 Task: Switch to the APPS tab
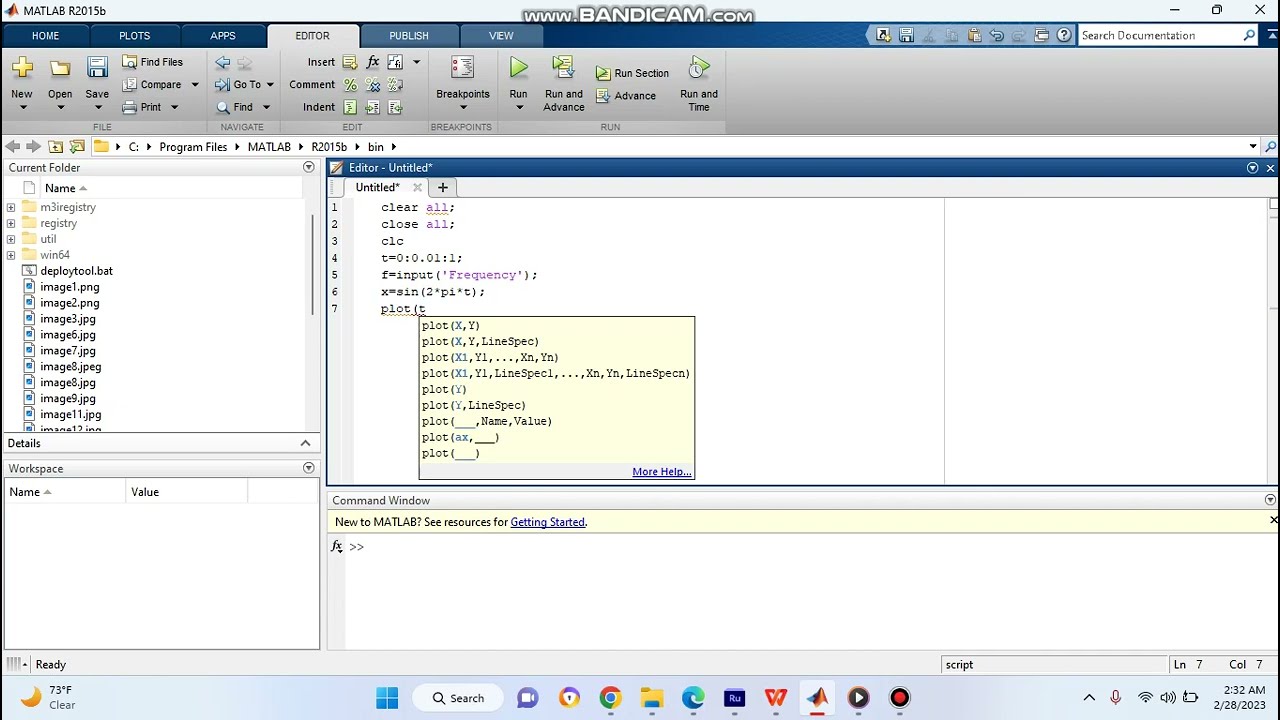pyautogui.click(x=223, y=36)
